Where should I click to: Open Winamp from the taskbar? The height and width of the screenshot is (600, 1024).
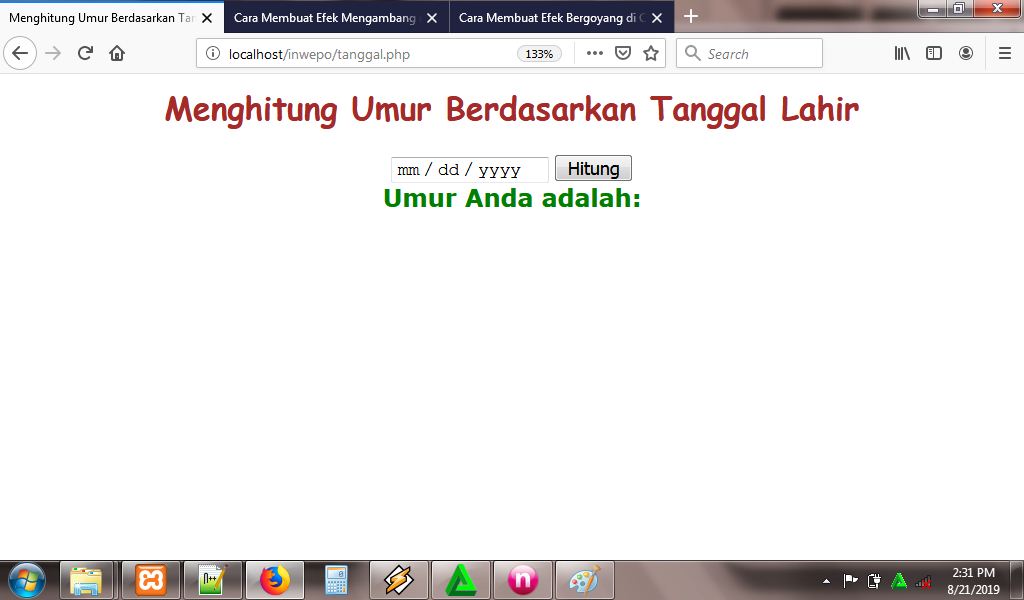tap(398, 579)
